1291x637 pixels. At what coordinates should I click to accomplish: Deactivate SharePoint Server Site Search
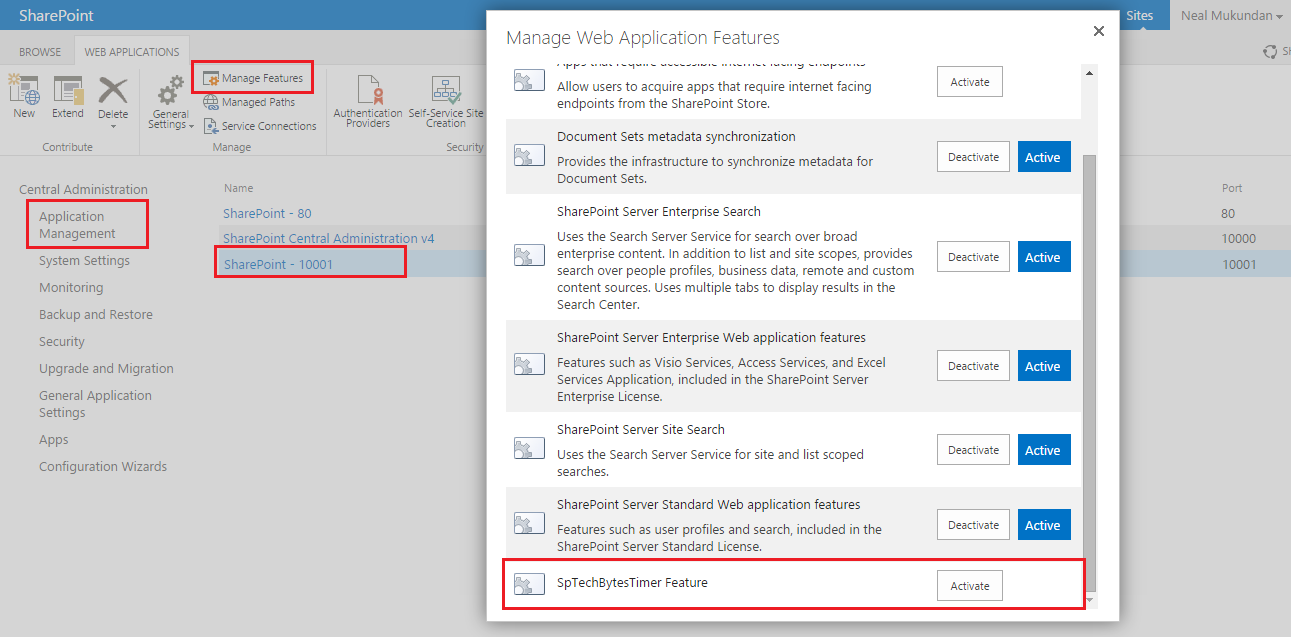pos(972,449)
